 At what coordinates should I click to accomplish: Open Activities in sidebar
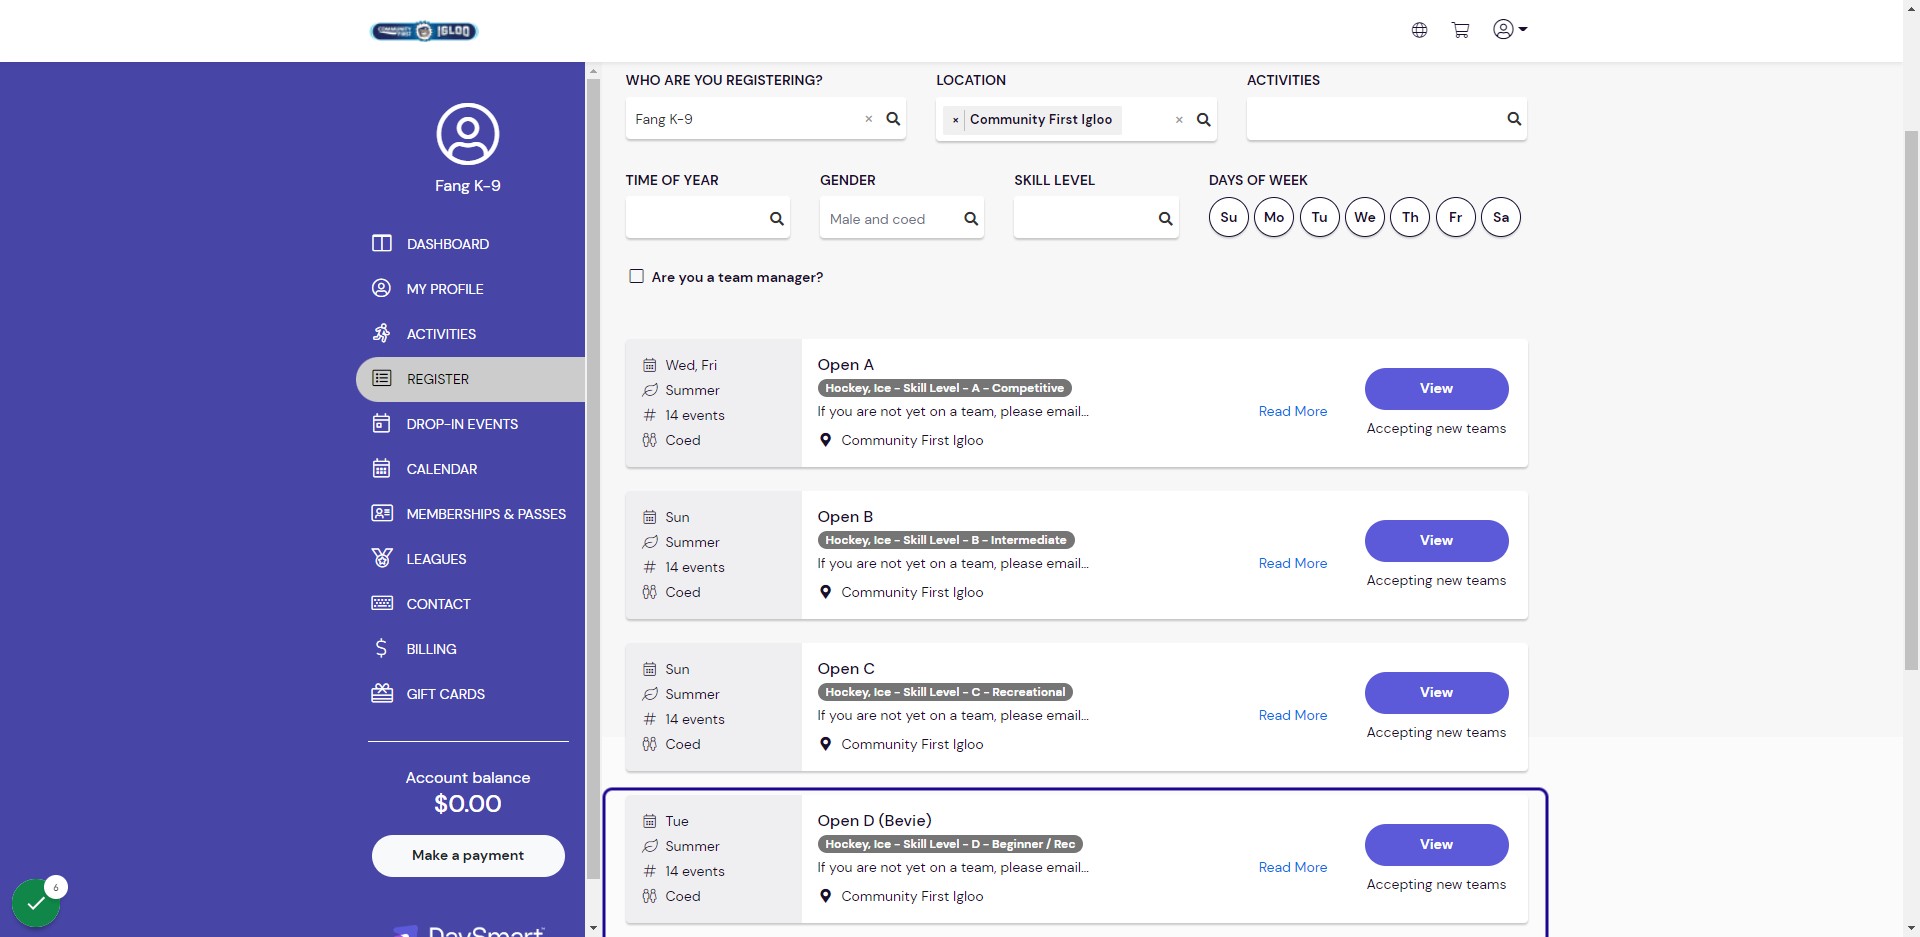(x=470, y=334)
